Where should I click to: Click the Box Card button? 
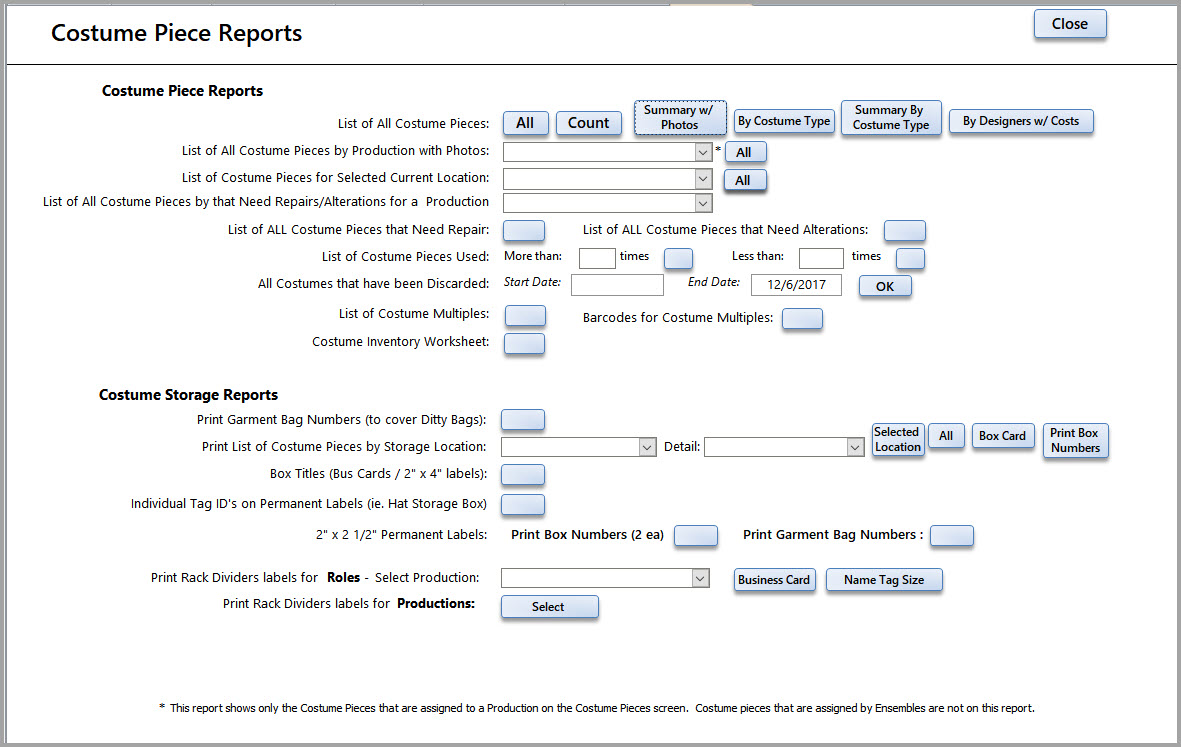click(x=1002, y=435)
